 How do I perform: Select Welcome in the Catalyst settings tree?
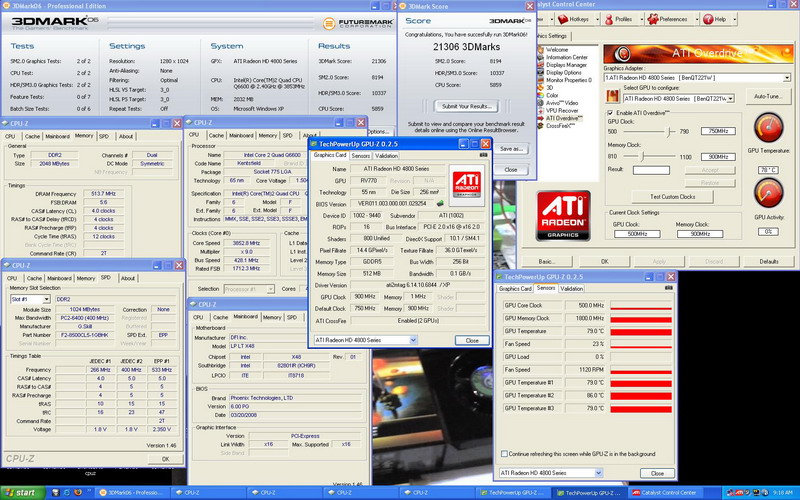pos(557,49)
